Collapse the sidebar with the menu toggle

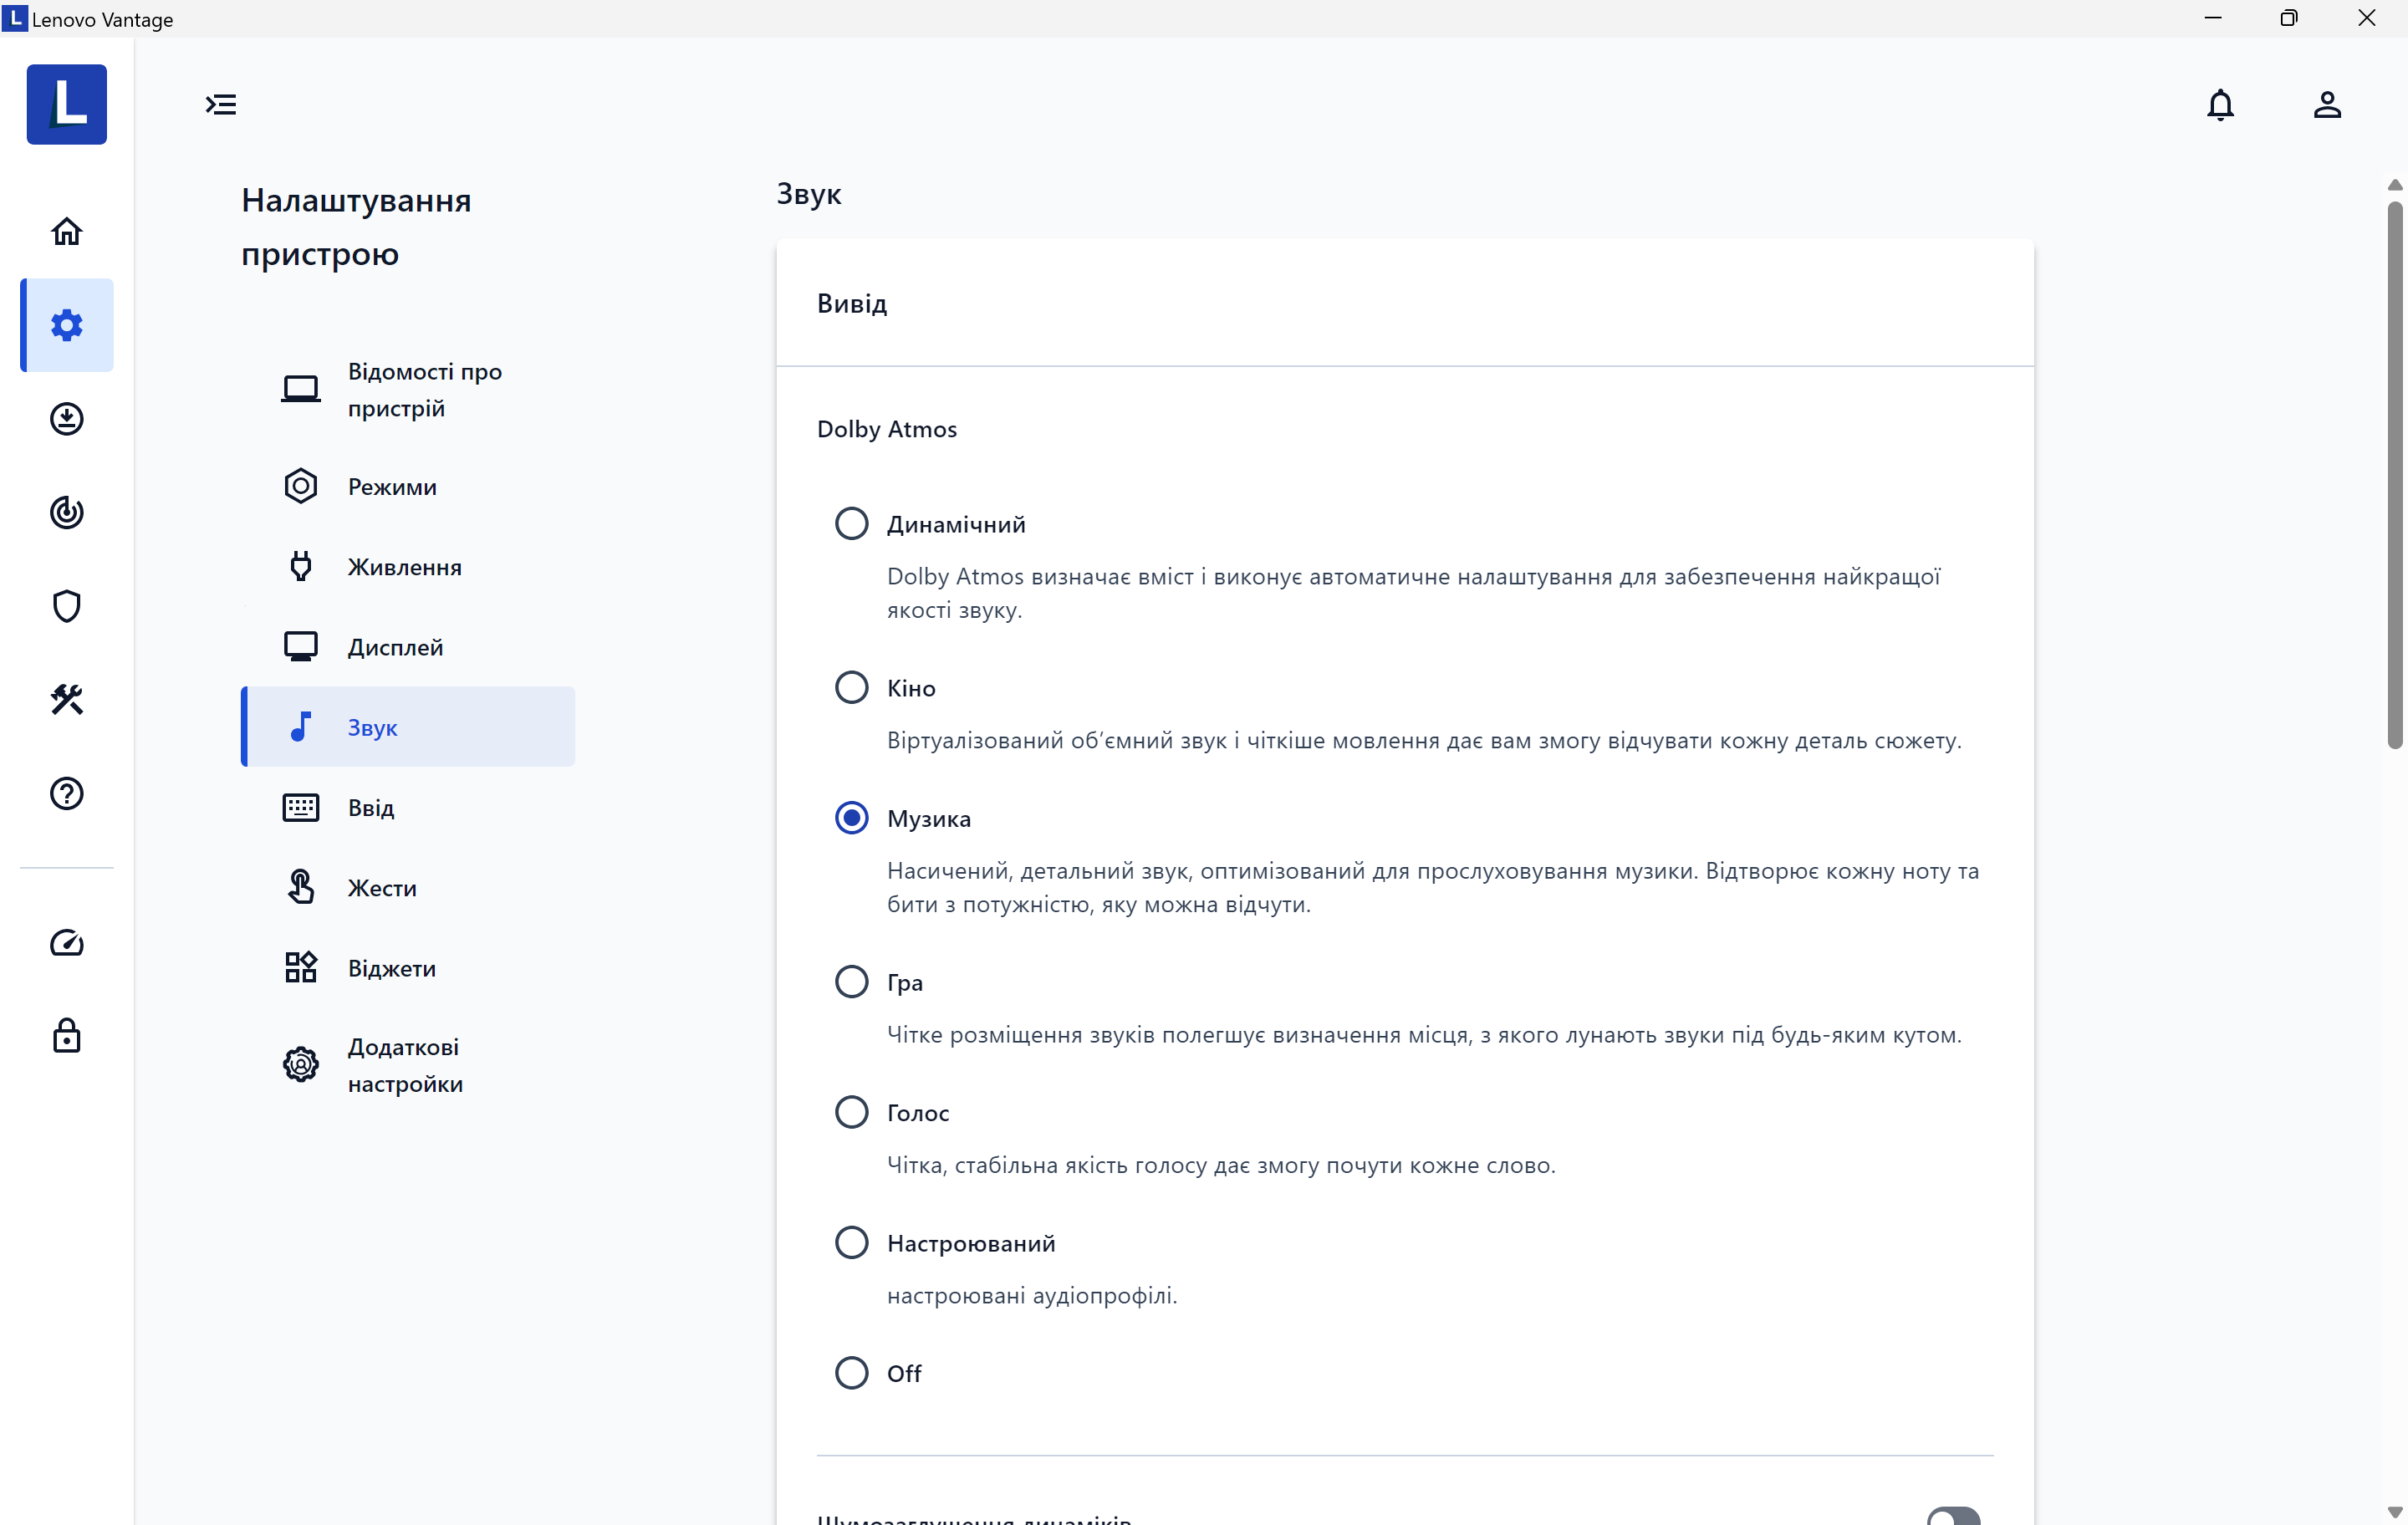[221, 105]
